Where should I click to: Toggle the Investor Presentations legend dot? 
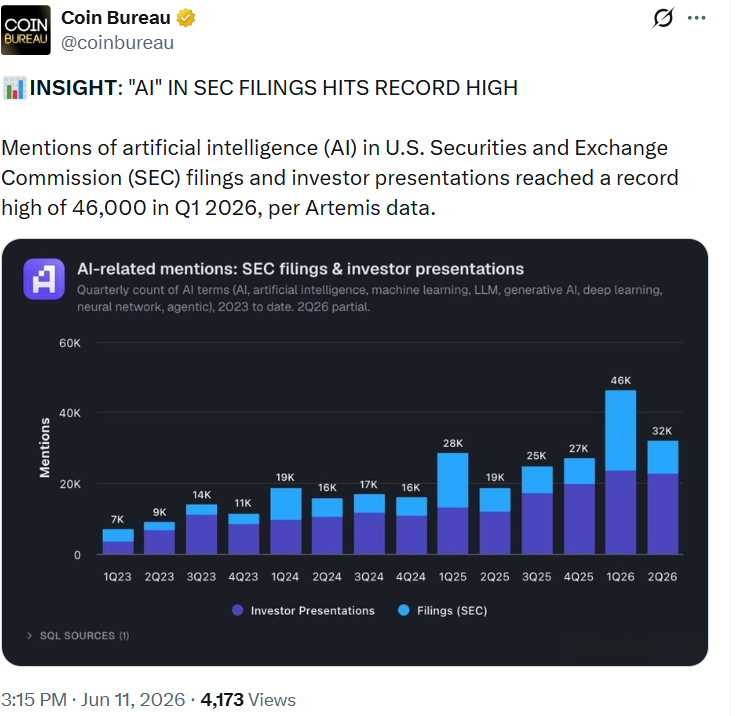pyautogui.click(x=238, y=610)
